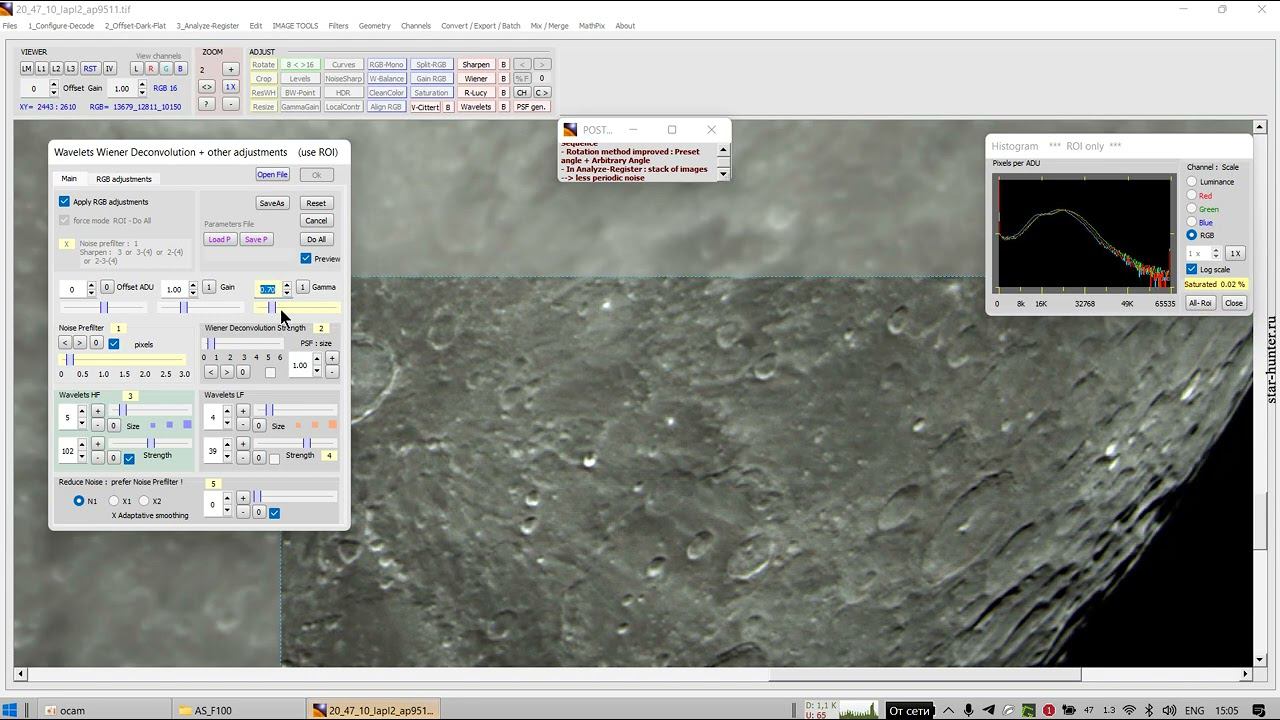Uncheck the Preview checkbox

[306, 259]
